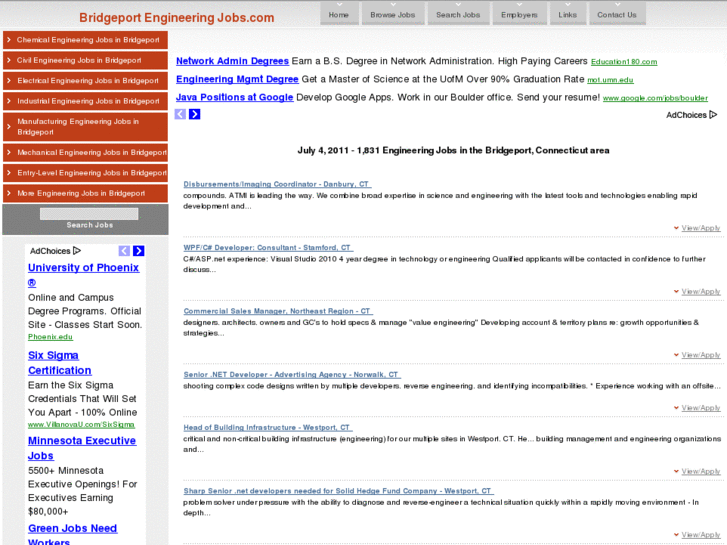The height and width of the screenshot is (545, 727).
Task: Open More Engineering Jobs in Bridgeport
Action: point(85,193)
